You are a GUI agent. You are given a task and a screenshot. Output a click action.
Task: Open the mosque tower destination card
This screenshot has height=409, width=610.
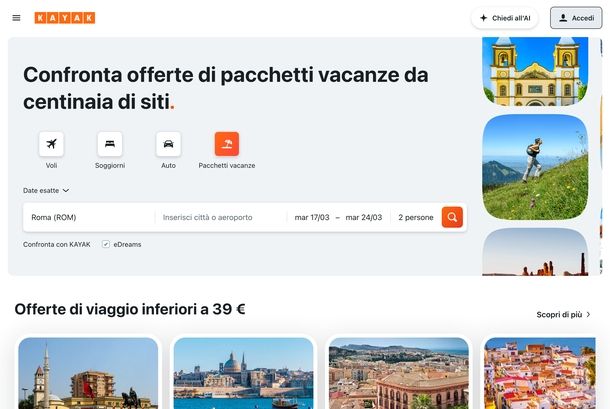[88, 373]
